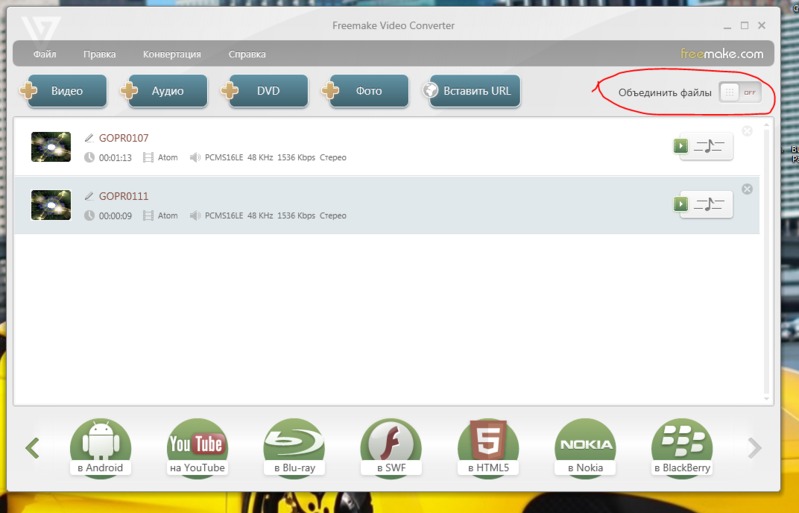Toggle the Объединить файлы switch

(x=740, y=92)
